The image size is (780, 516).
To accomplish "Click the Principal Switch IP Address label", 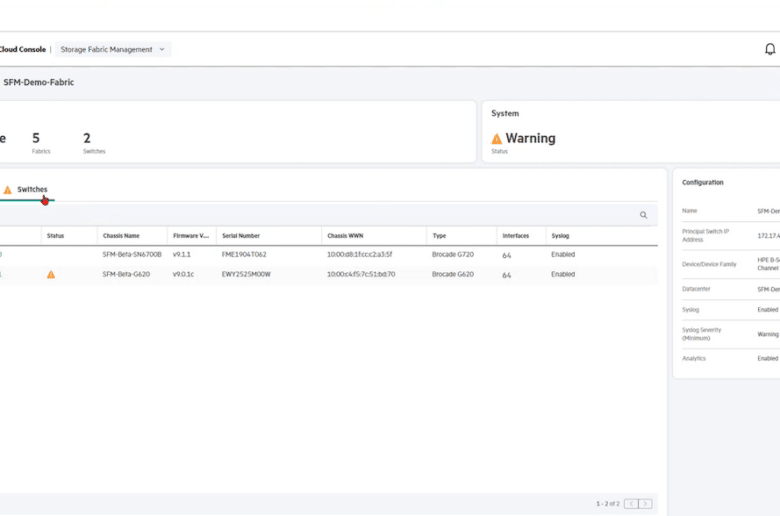I will click(705, 235).
